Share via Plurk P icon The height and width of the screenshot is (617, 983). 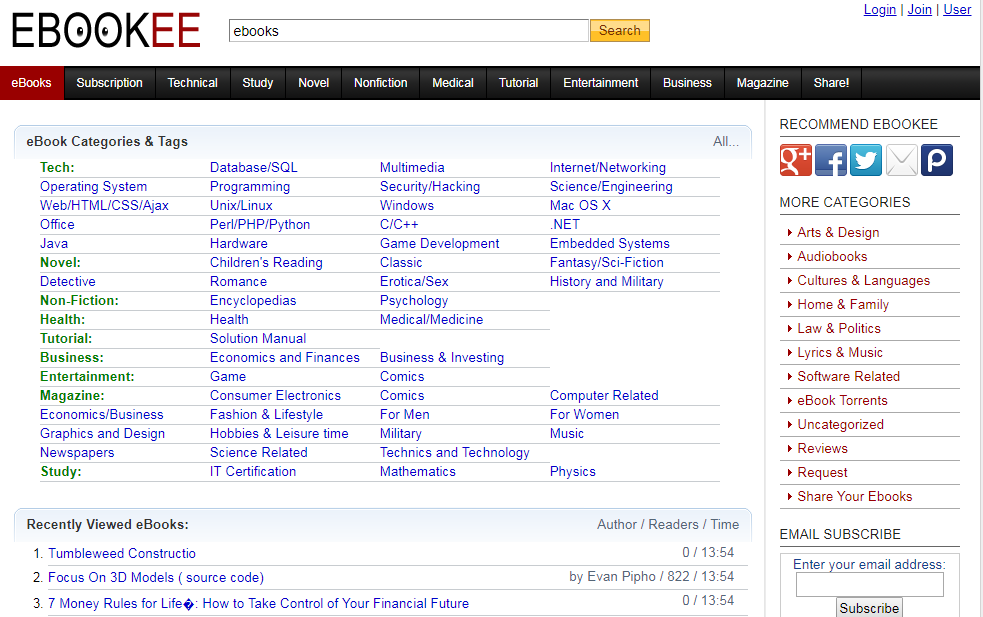pyautogui.click(x=937, y=159)
